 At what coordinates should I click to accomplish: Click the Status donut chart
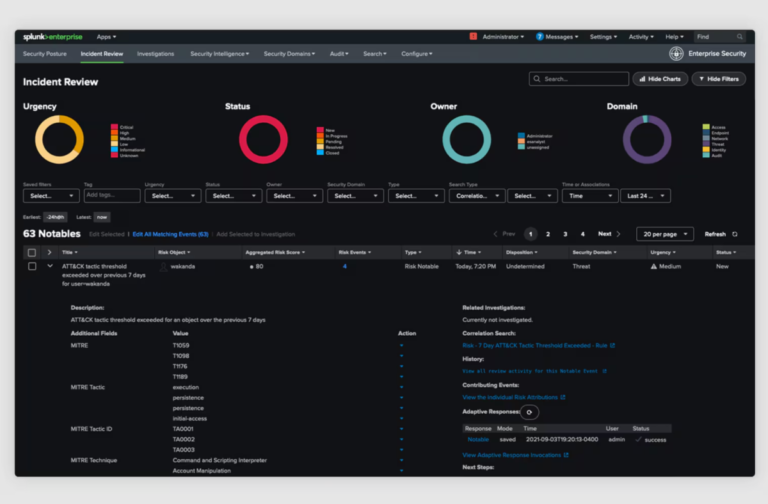[x=263, y=140]
